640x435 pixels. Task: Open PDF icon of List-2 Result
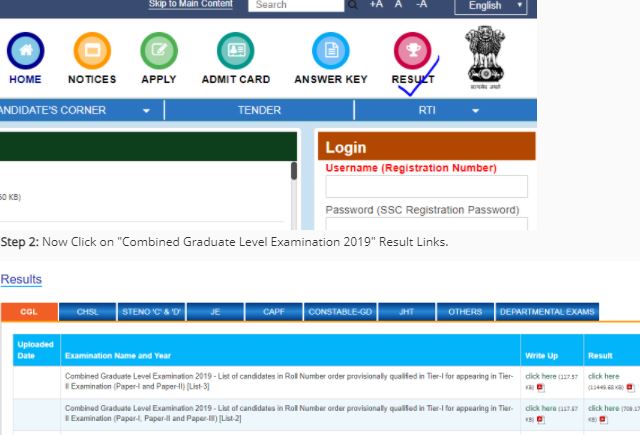603,419
